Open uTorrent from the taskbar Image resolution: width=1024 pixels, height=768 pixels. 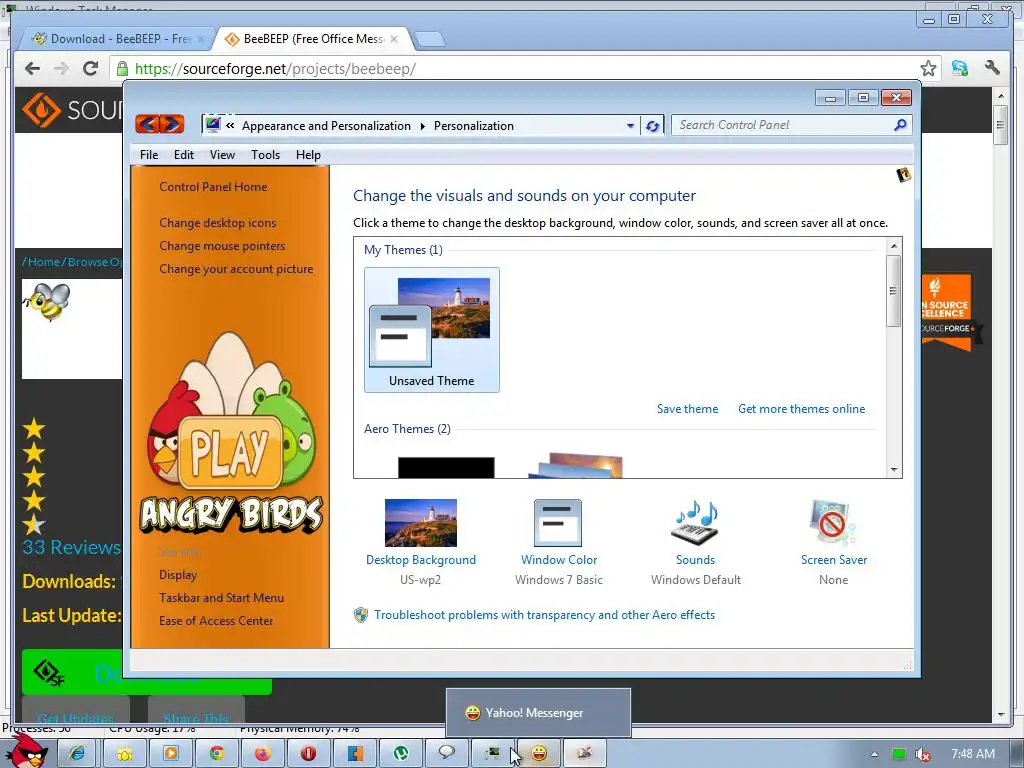pos(400,754)
